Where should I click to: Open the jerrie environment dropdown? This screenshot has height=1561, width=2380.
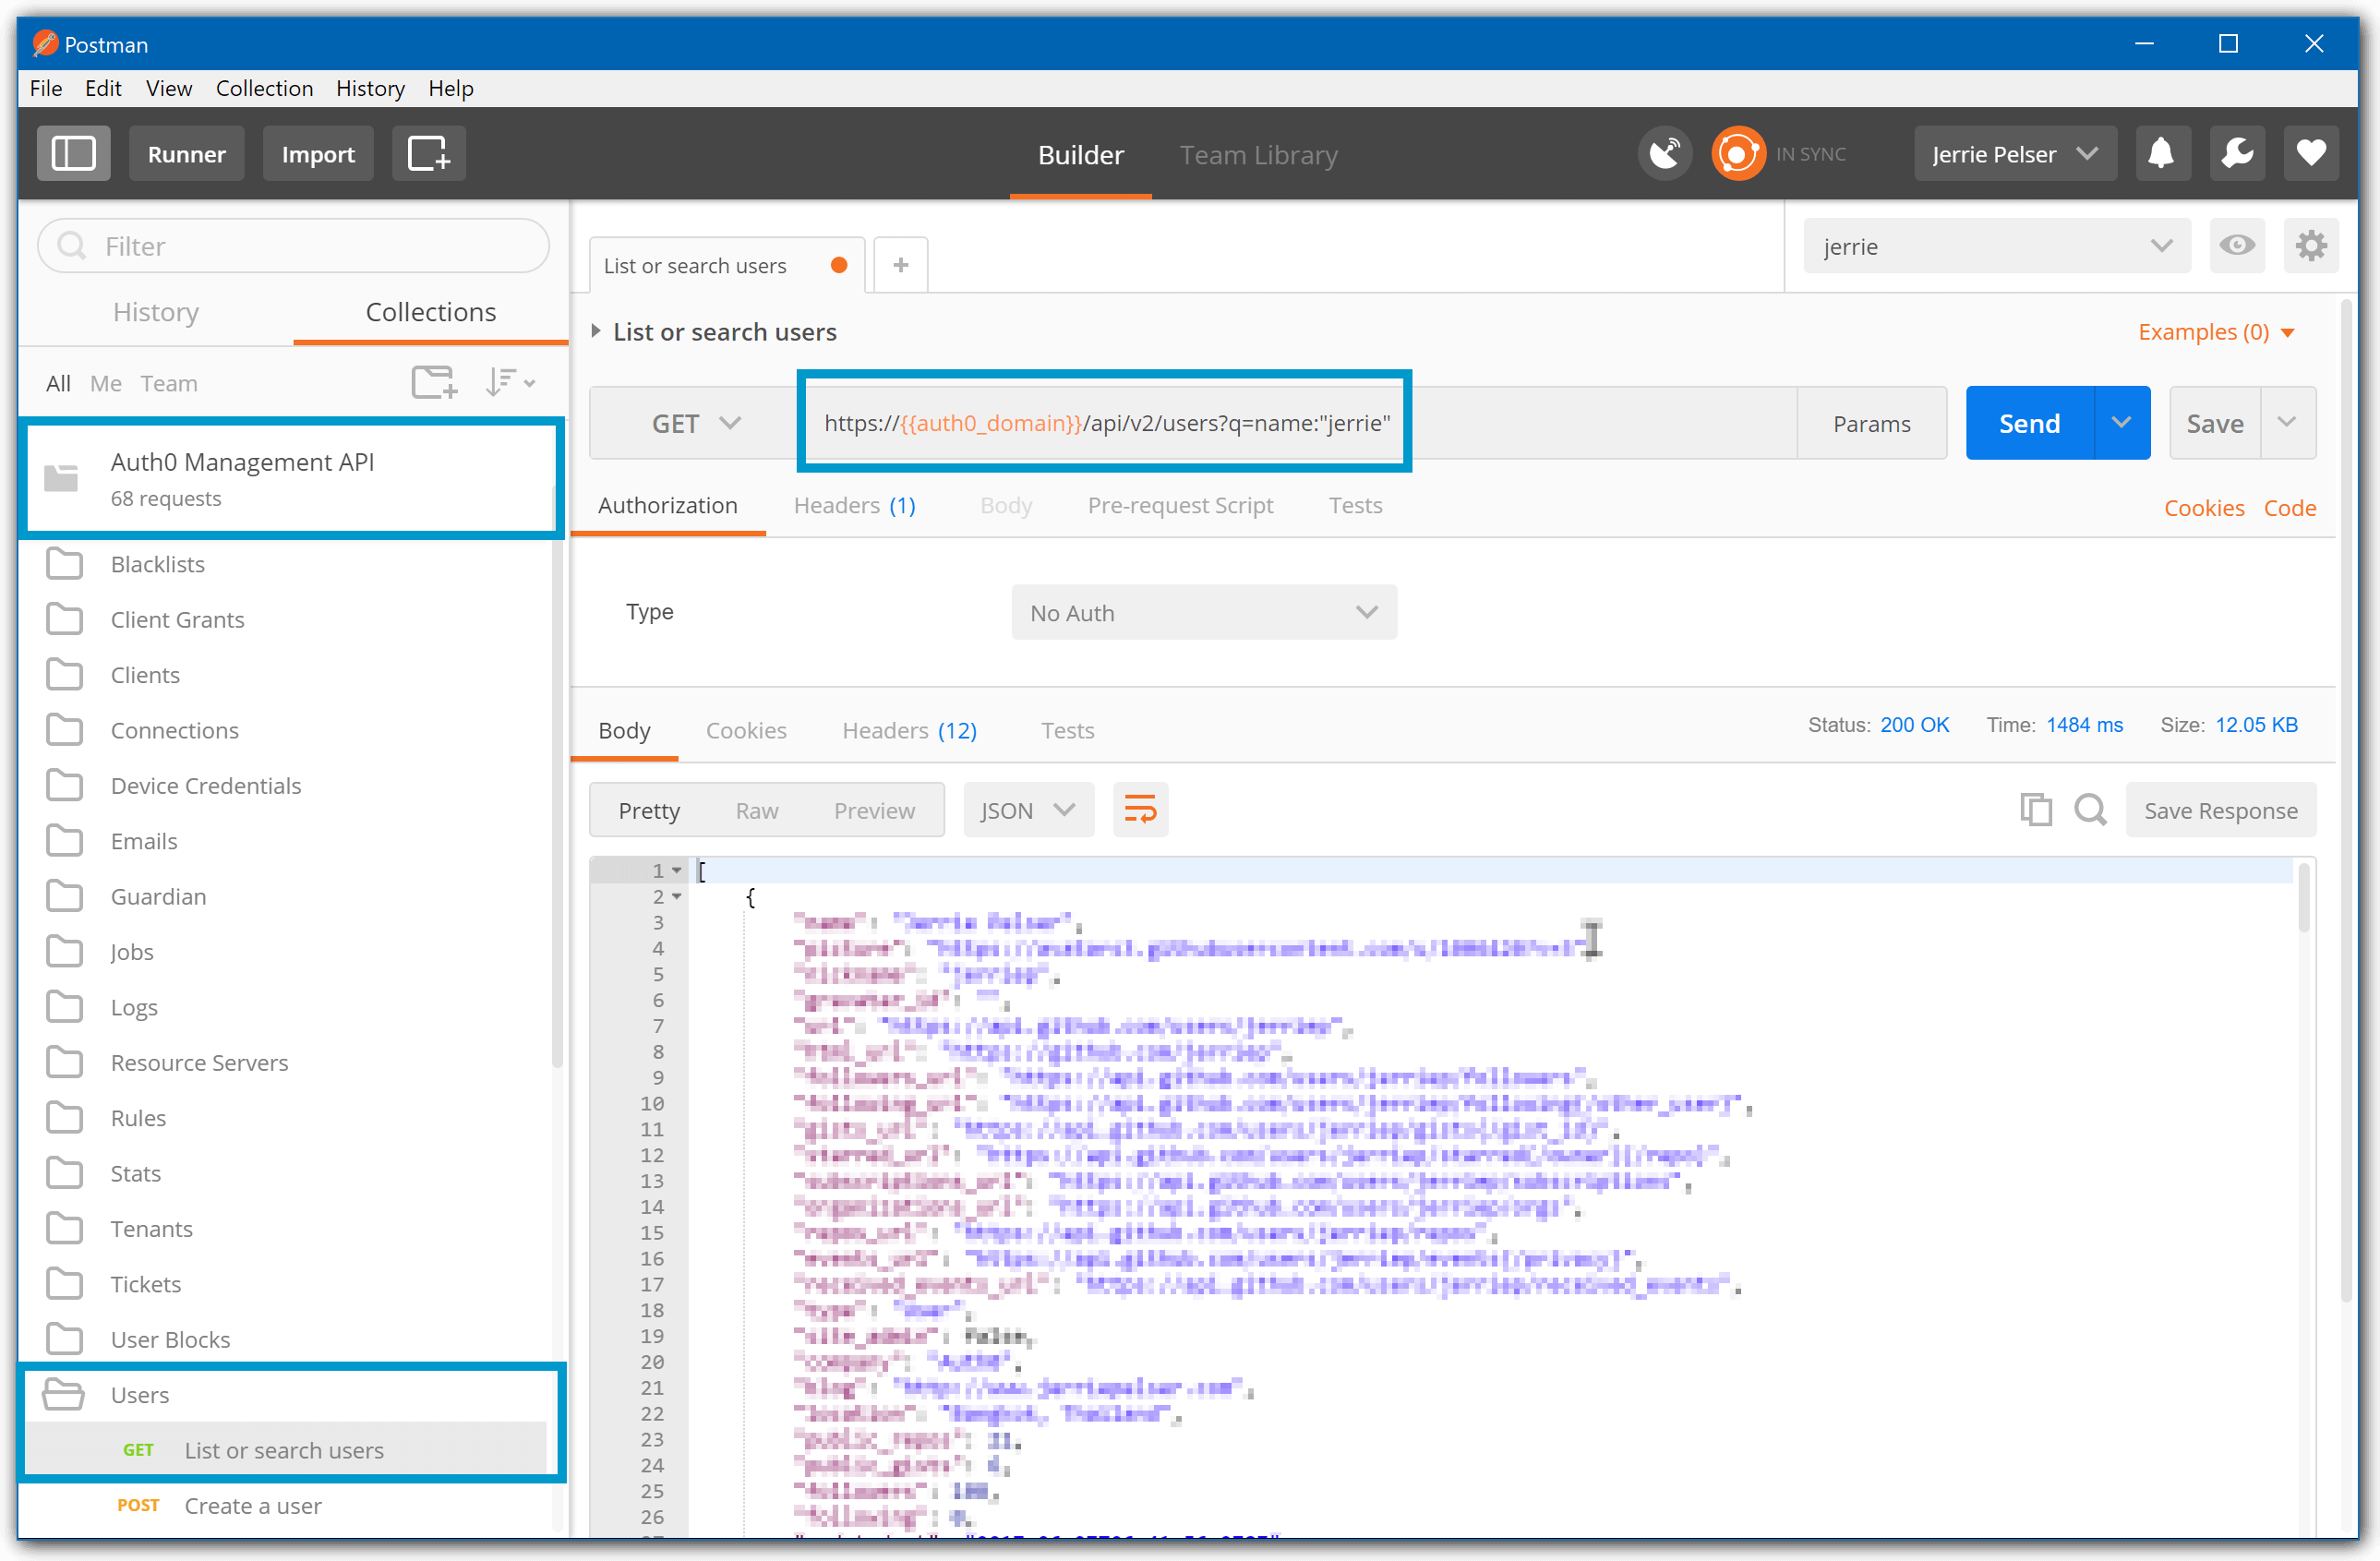(1995, 245)
